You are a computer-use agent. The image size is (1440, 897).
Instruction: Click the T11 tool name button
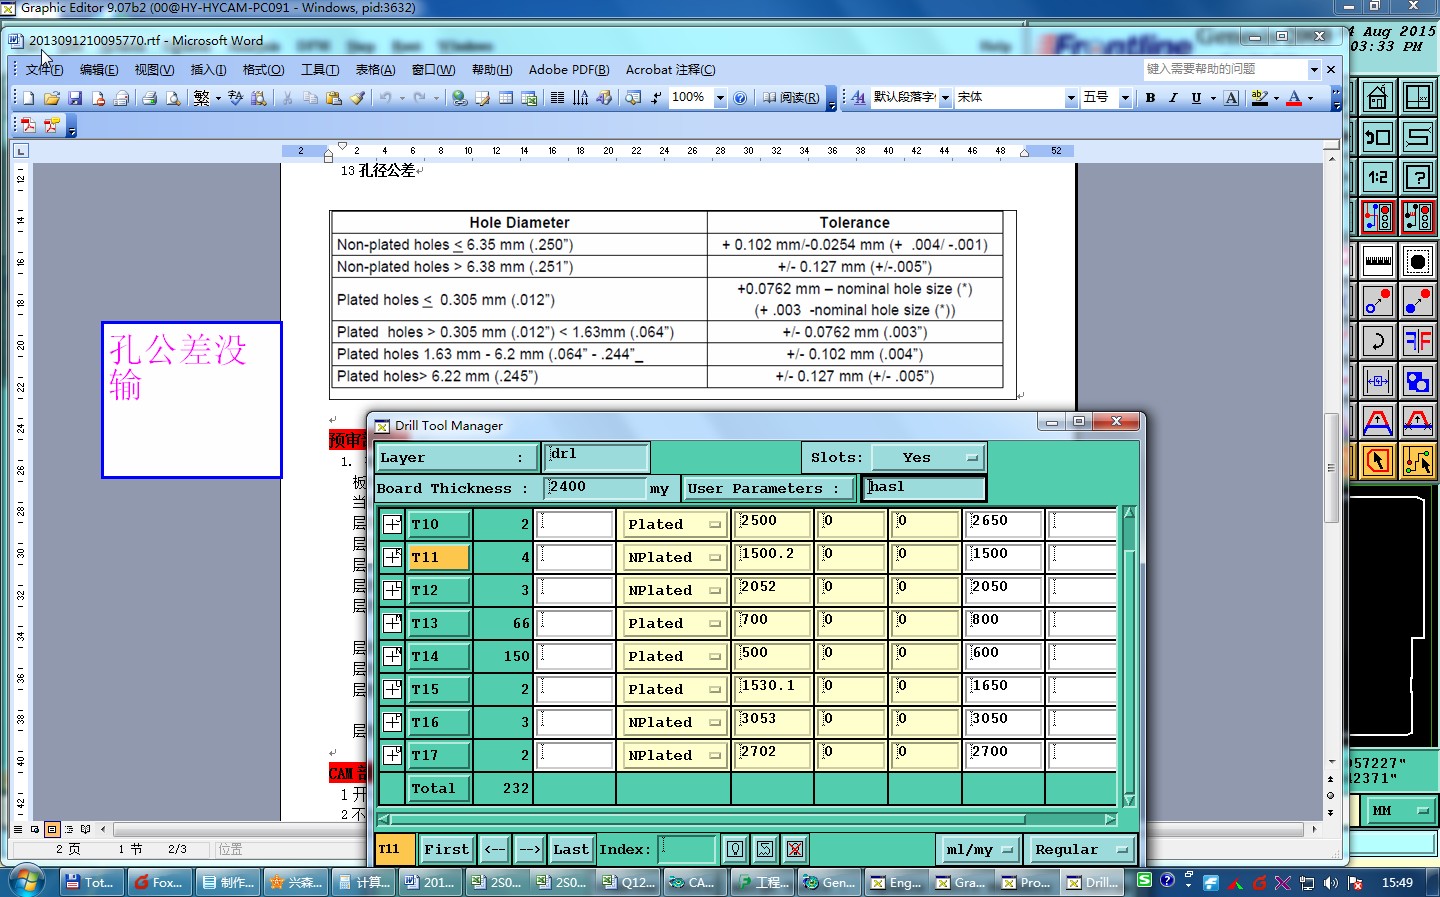(x=438, y=557)
